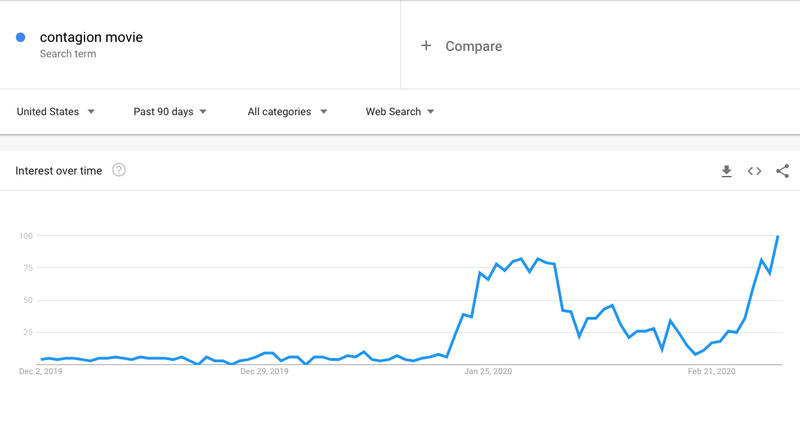800x423 pixels.
Task: Select the Dec 2, 2019 axis label
Action: [x=41, y=371]
